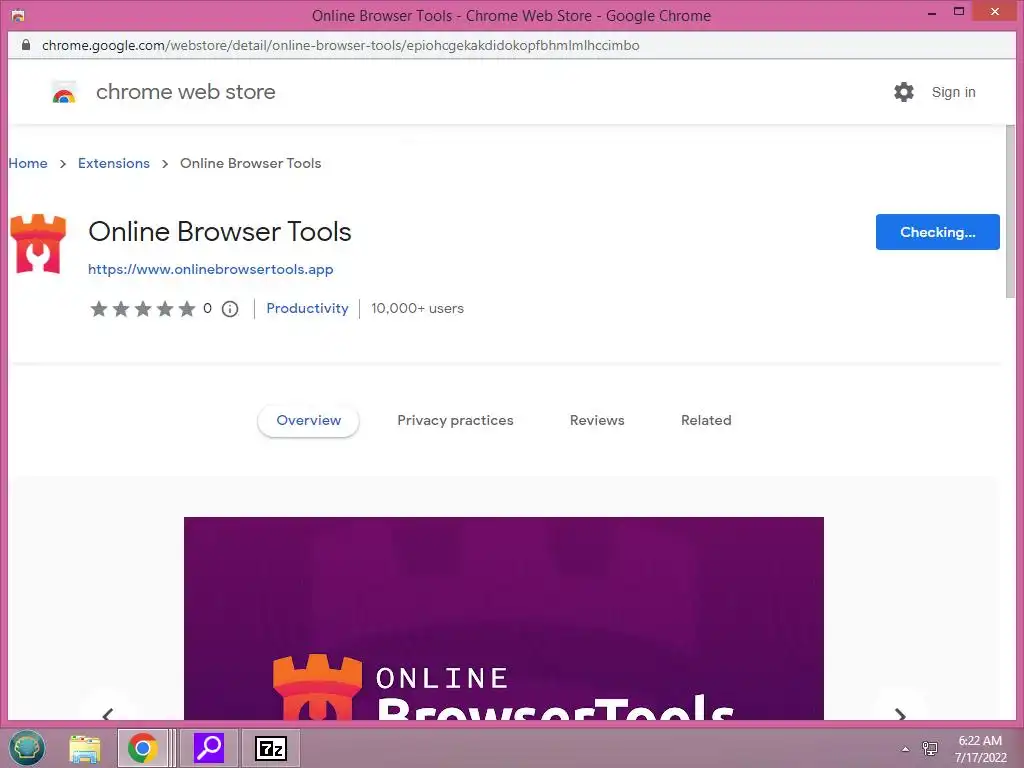
Task: Show hidden system tray icons
Action: click(x=905, y=749)
